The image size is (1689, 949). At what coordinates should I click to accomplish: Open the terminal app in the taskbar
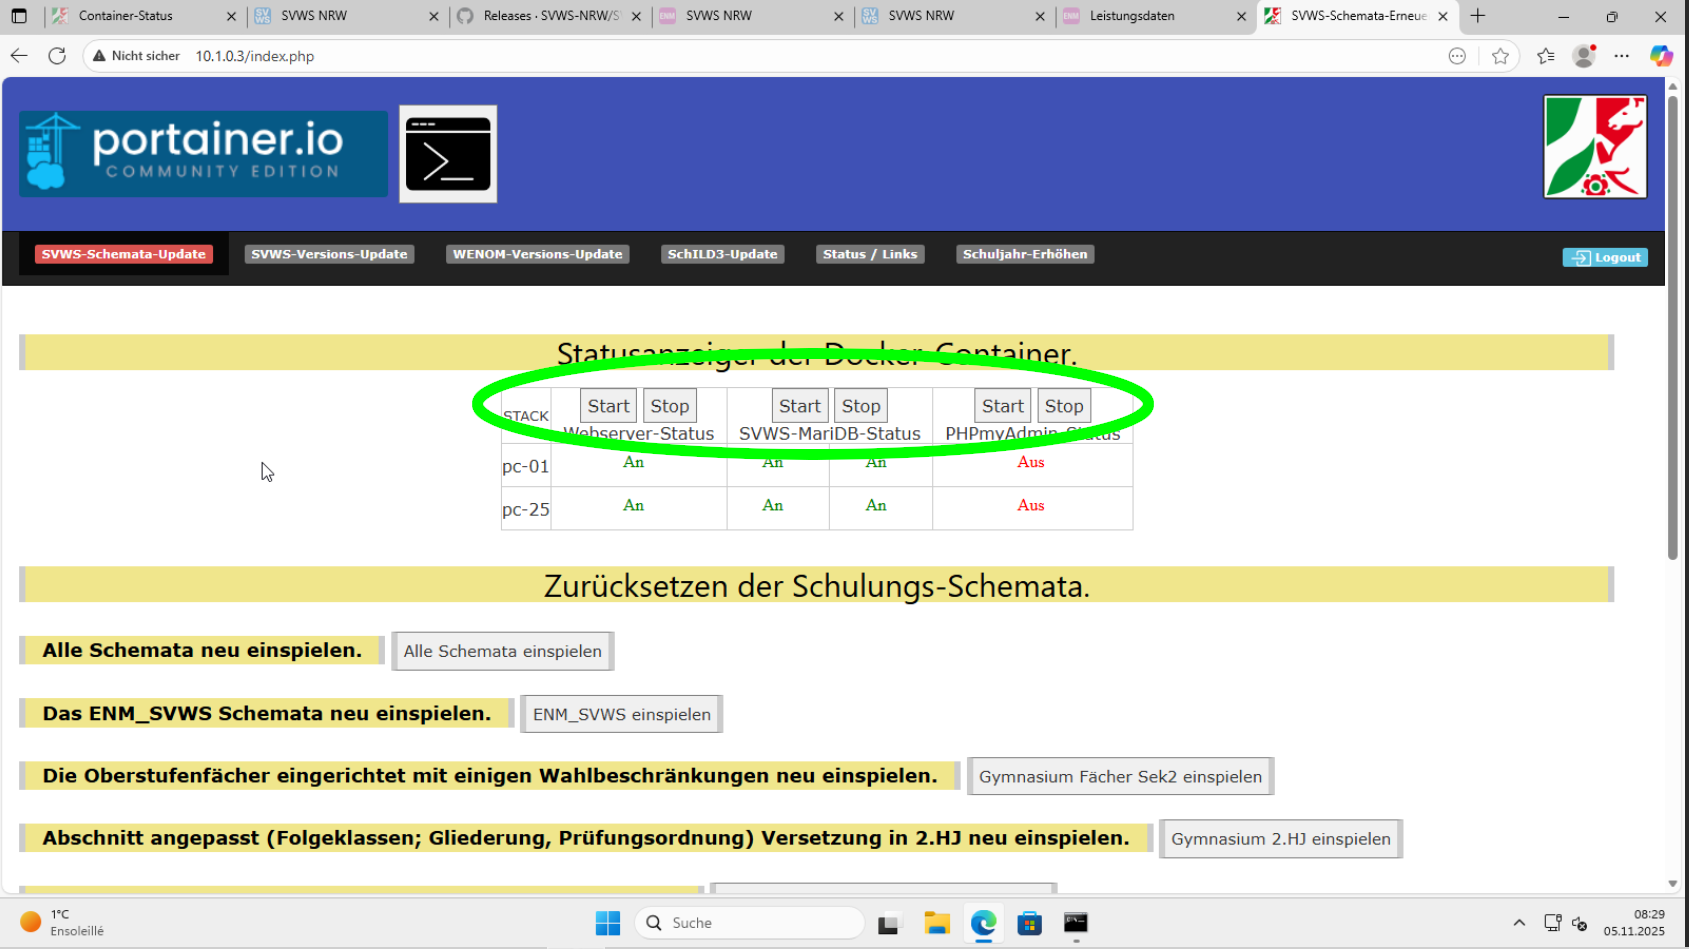pos(1076,923)
